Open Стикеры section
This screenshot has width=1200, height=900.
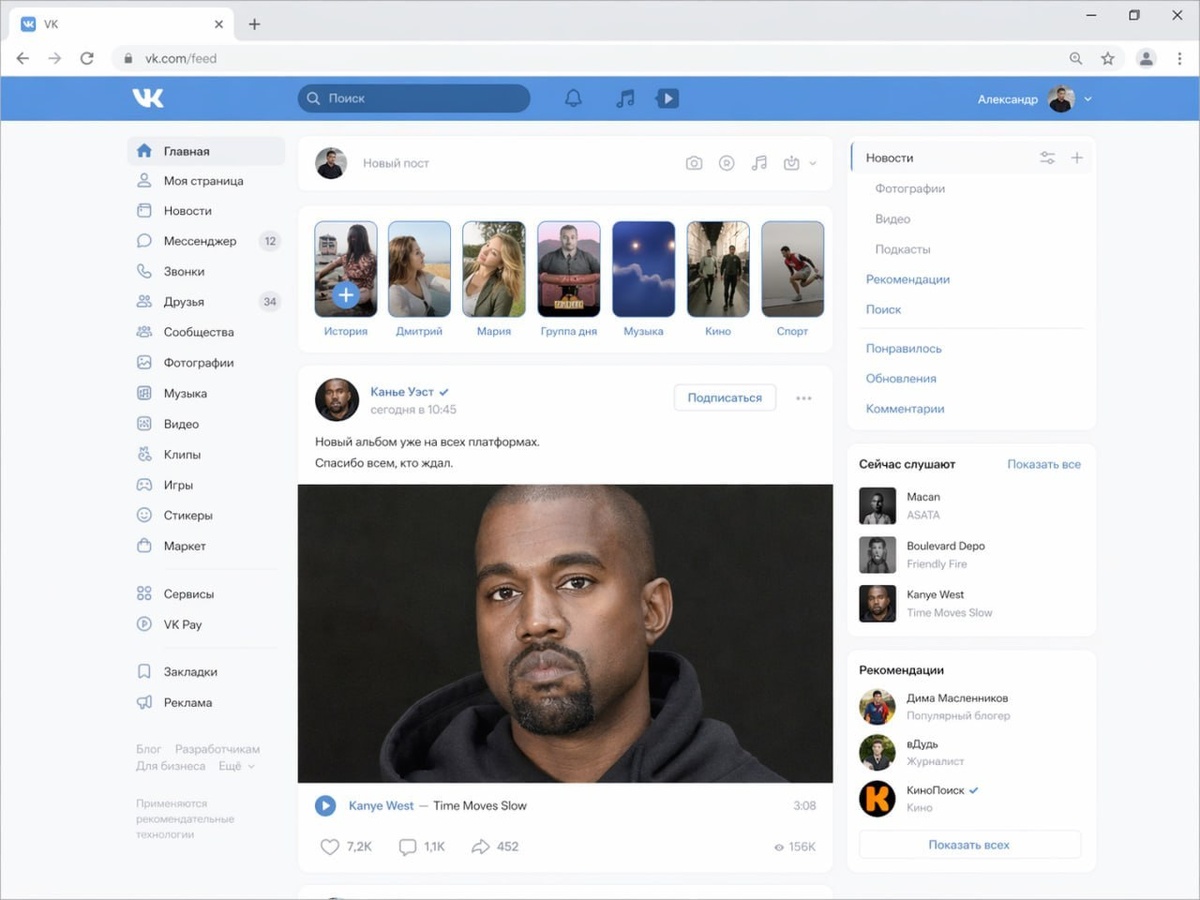coord(206,515)
